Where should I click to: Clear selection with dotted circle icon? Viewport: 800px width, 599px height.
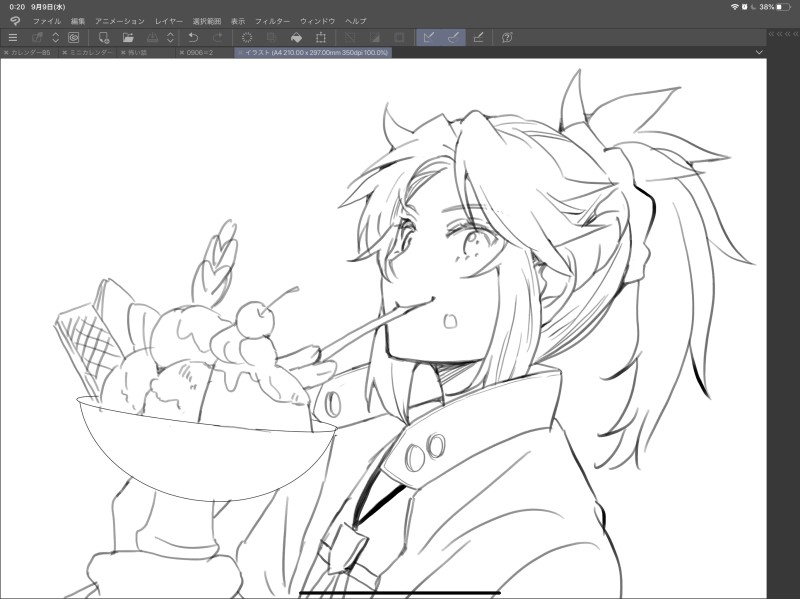[247, 37]
